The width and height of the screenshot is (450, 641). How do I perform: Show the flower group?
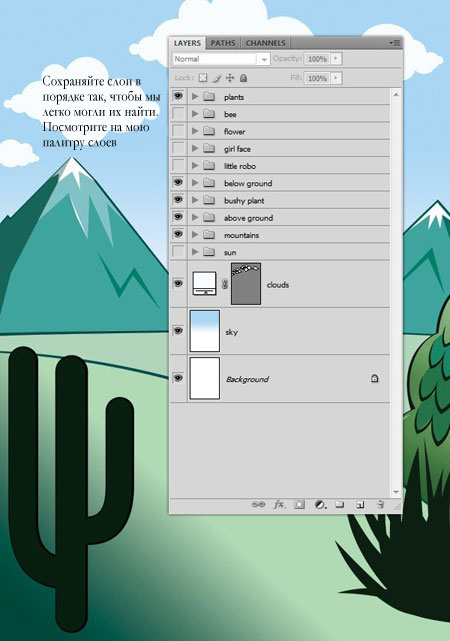(x=178, y=131)
